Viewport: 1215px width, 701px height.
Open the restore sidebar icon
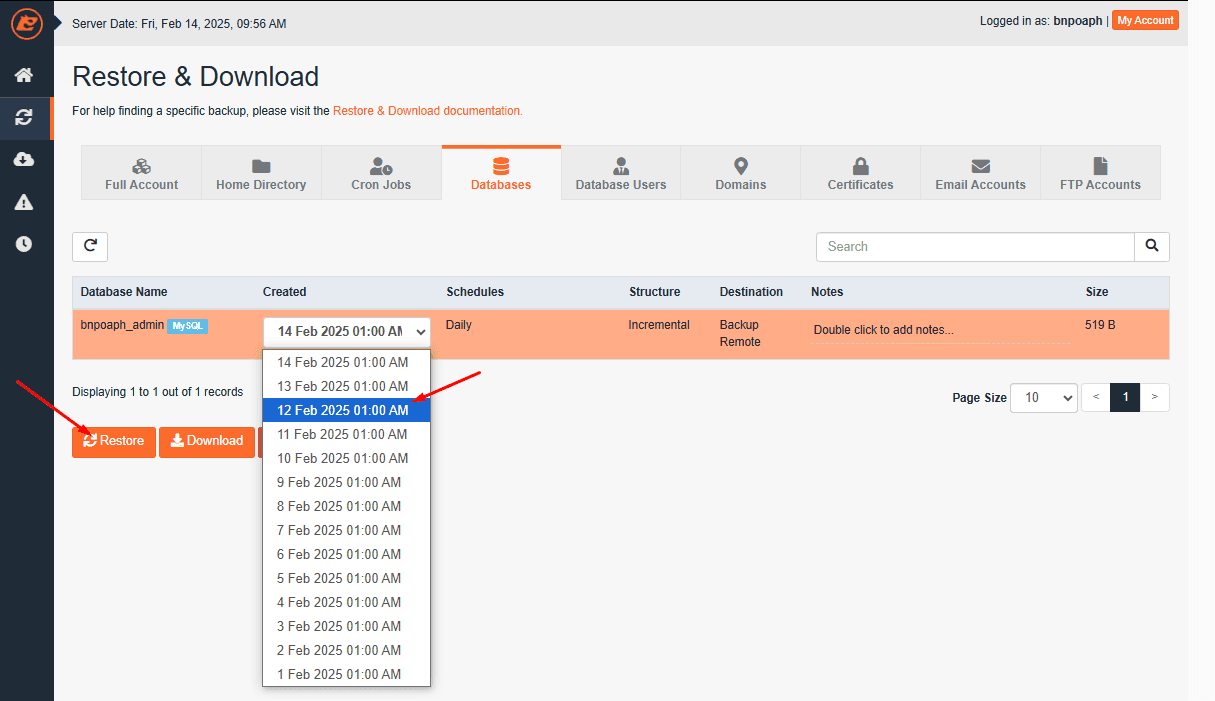coord(24,118)
